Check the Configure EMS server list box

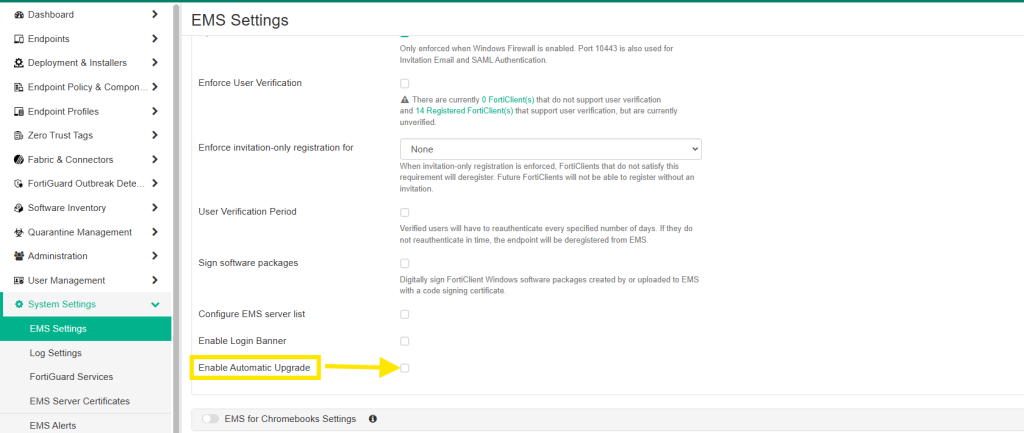(405, 315)
